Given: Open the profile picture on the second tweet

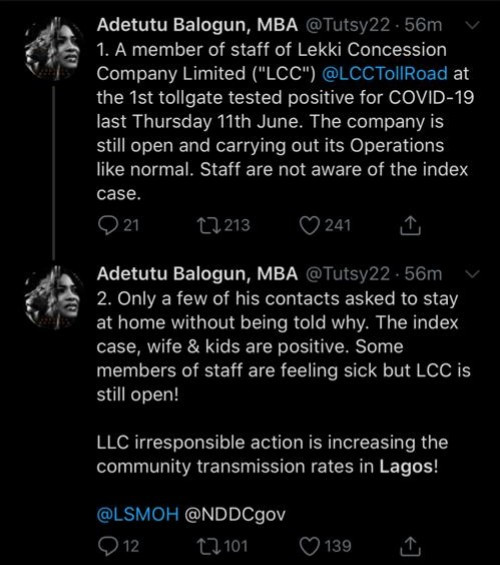Looking at the screenshot, I should (x=53, y=297).
